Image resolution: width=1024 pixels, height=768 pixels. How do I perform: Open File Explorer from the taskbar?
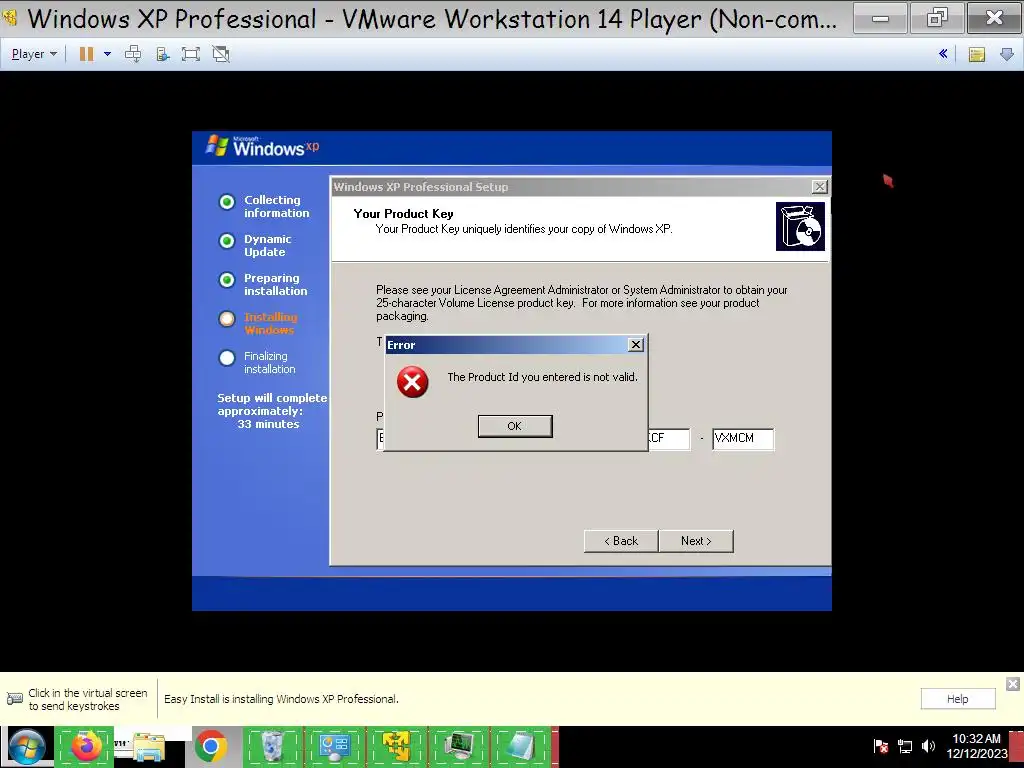pyautogui.click(x=148, y=747)
